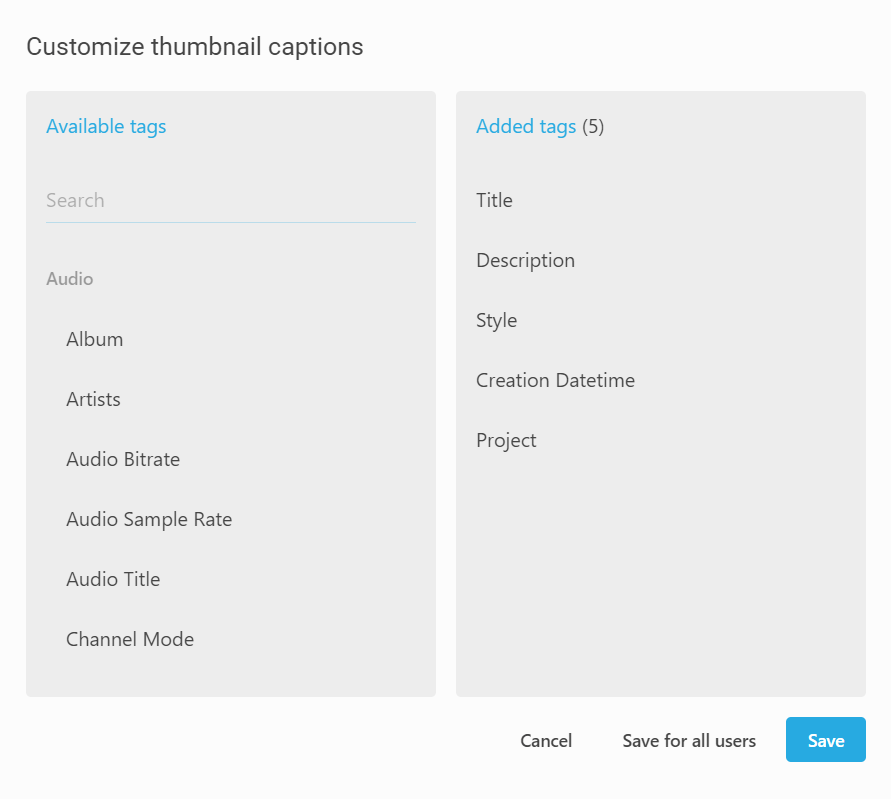The width and height of the screenshot is (891, 799).
Task: Click the added tags count (5)
Action: [593, 126]
